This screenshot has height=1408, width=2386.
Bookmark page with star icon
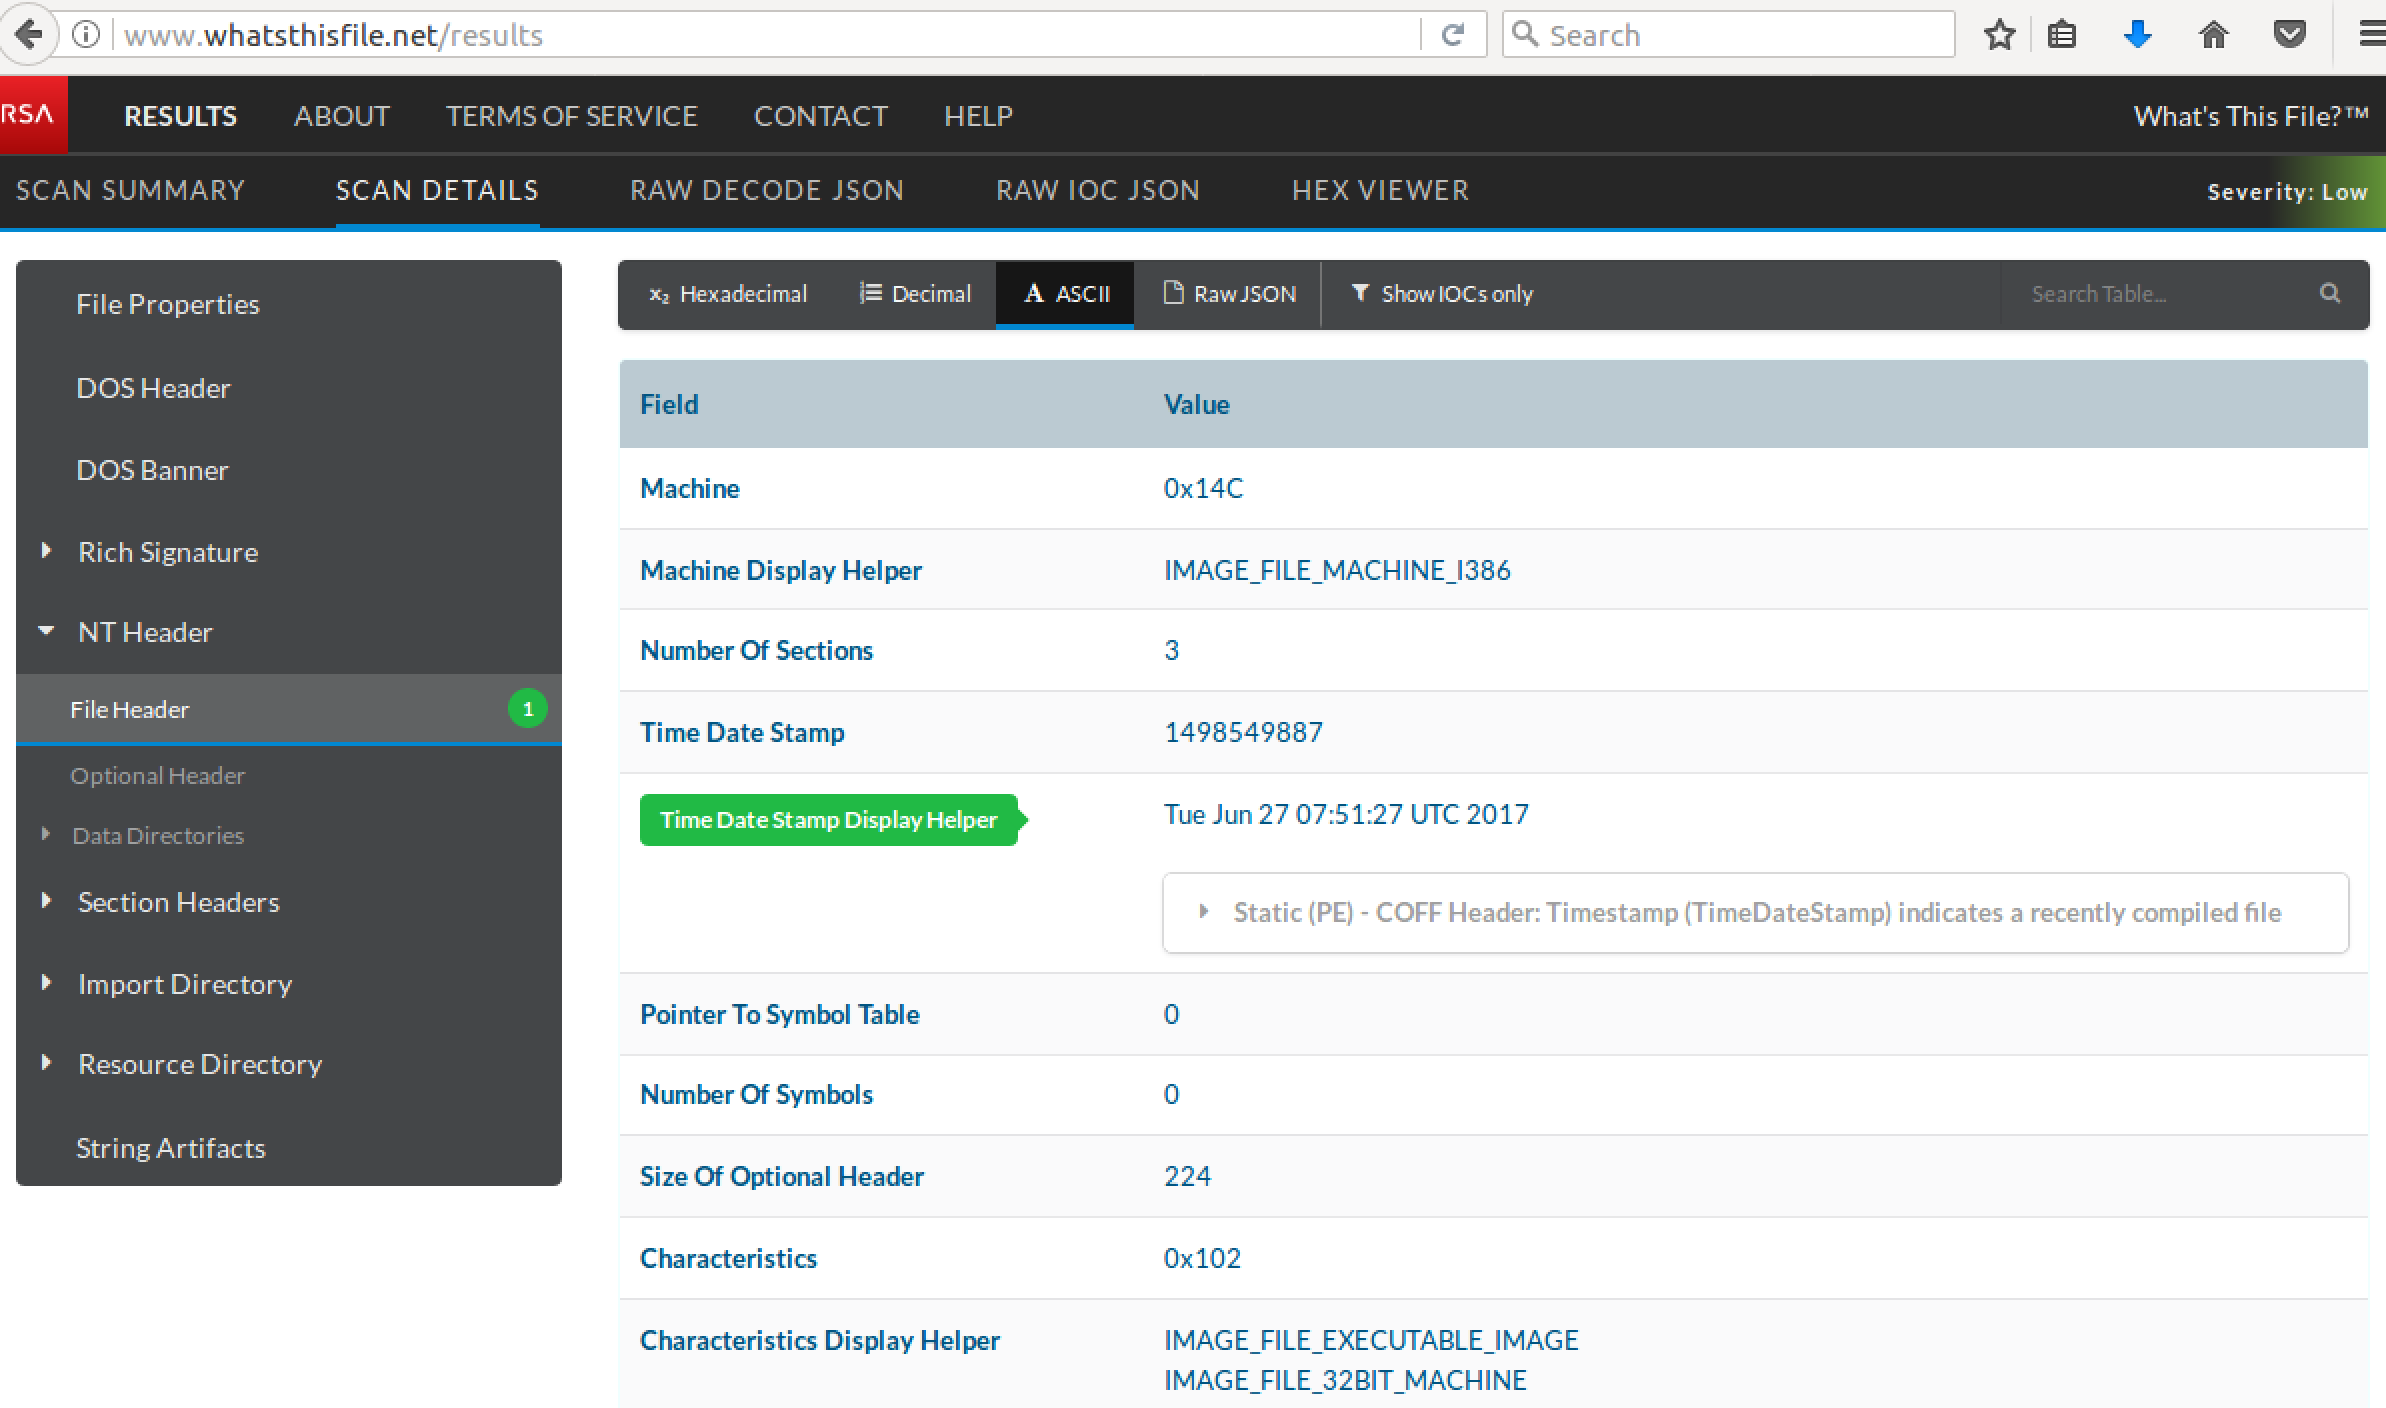pos(1999,35)
